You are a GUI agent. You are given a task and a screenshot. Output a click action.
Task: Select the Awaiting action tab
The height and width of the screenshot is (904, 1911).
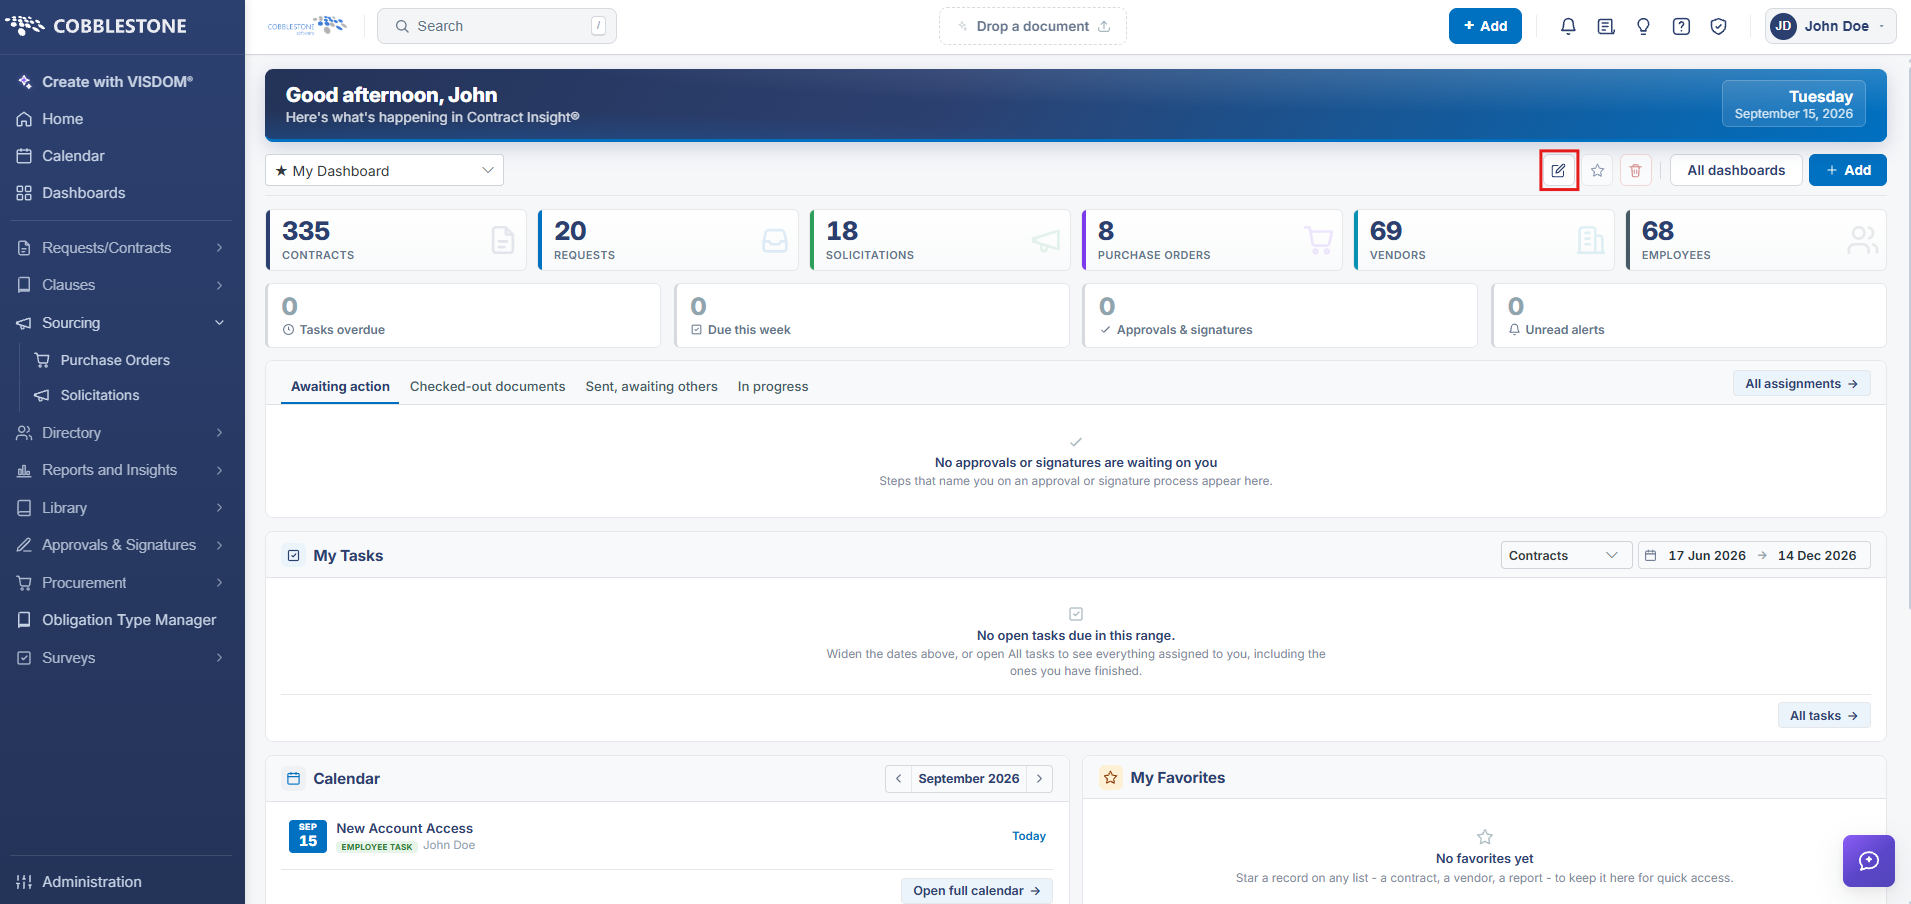pyautogui.click(x=340, y=386)
